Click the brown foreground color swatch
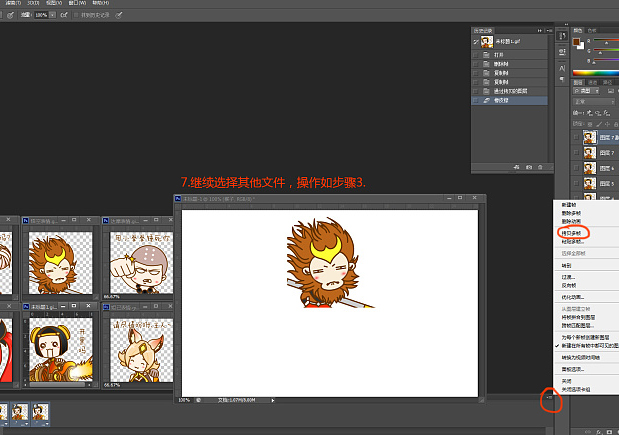Image resolution: width=619 pixels, height=435 pixels. click(x=576, y=42)
